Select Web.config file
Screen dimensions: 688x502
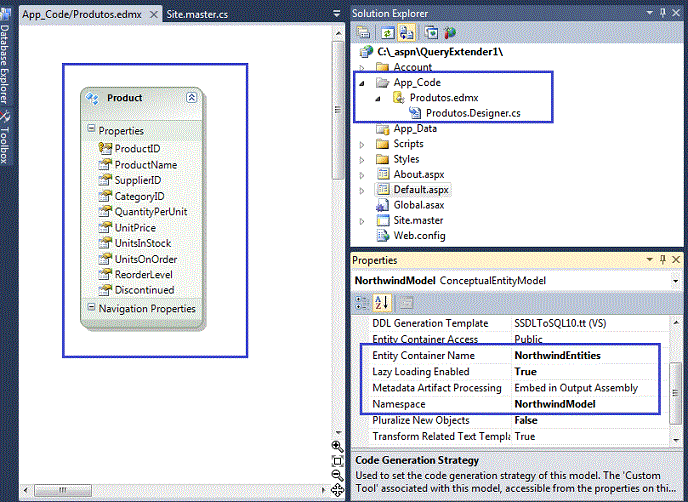tap(419, 236)
